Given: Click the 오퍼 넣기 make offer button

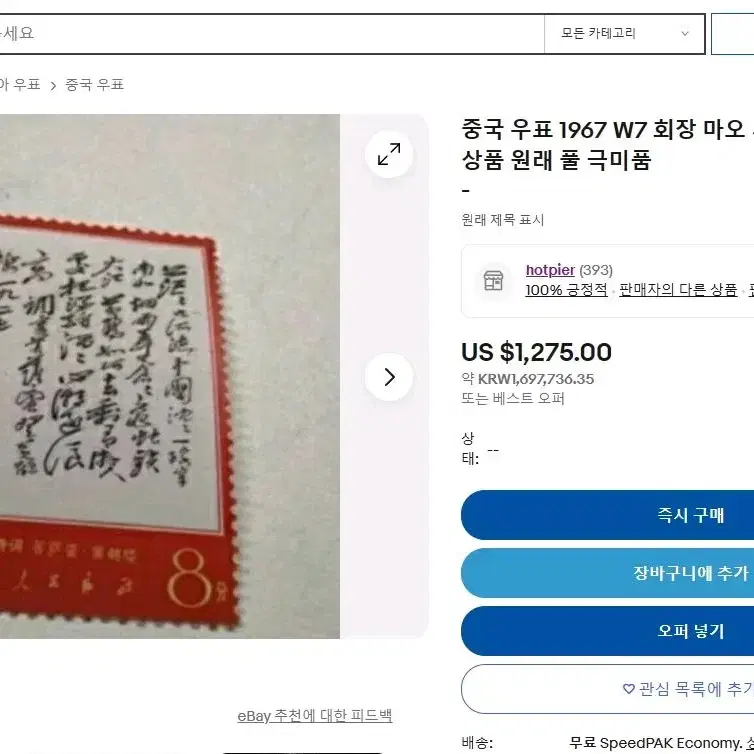Looking at the screenshot, I should click(608, 630).
